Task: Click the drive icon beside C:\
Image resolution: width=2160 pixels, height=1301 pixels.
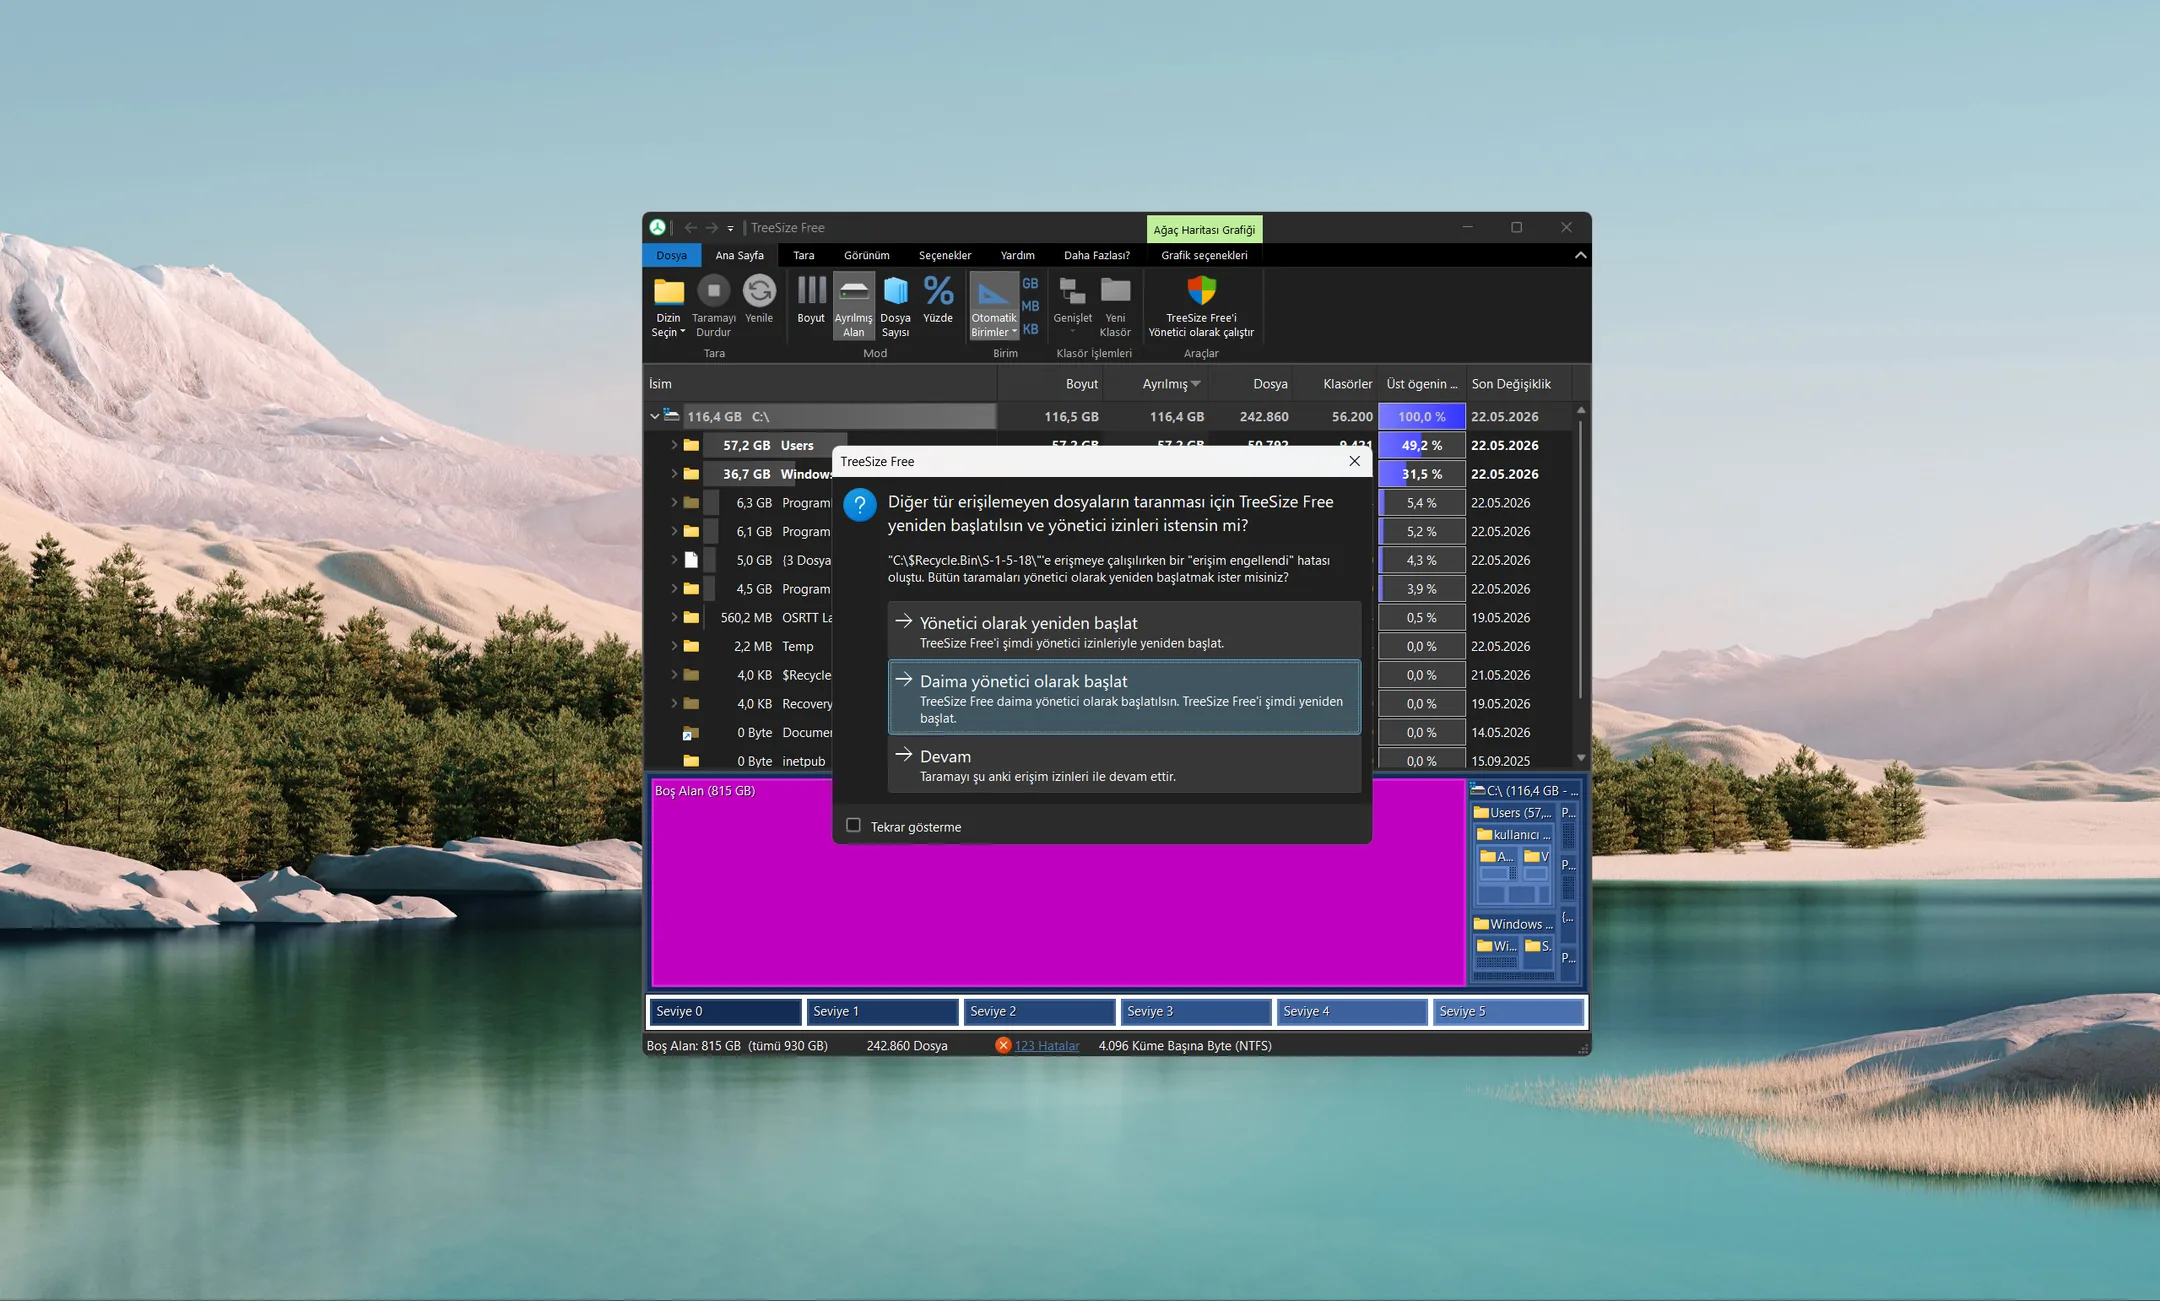Action: point(671,416)
